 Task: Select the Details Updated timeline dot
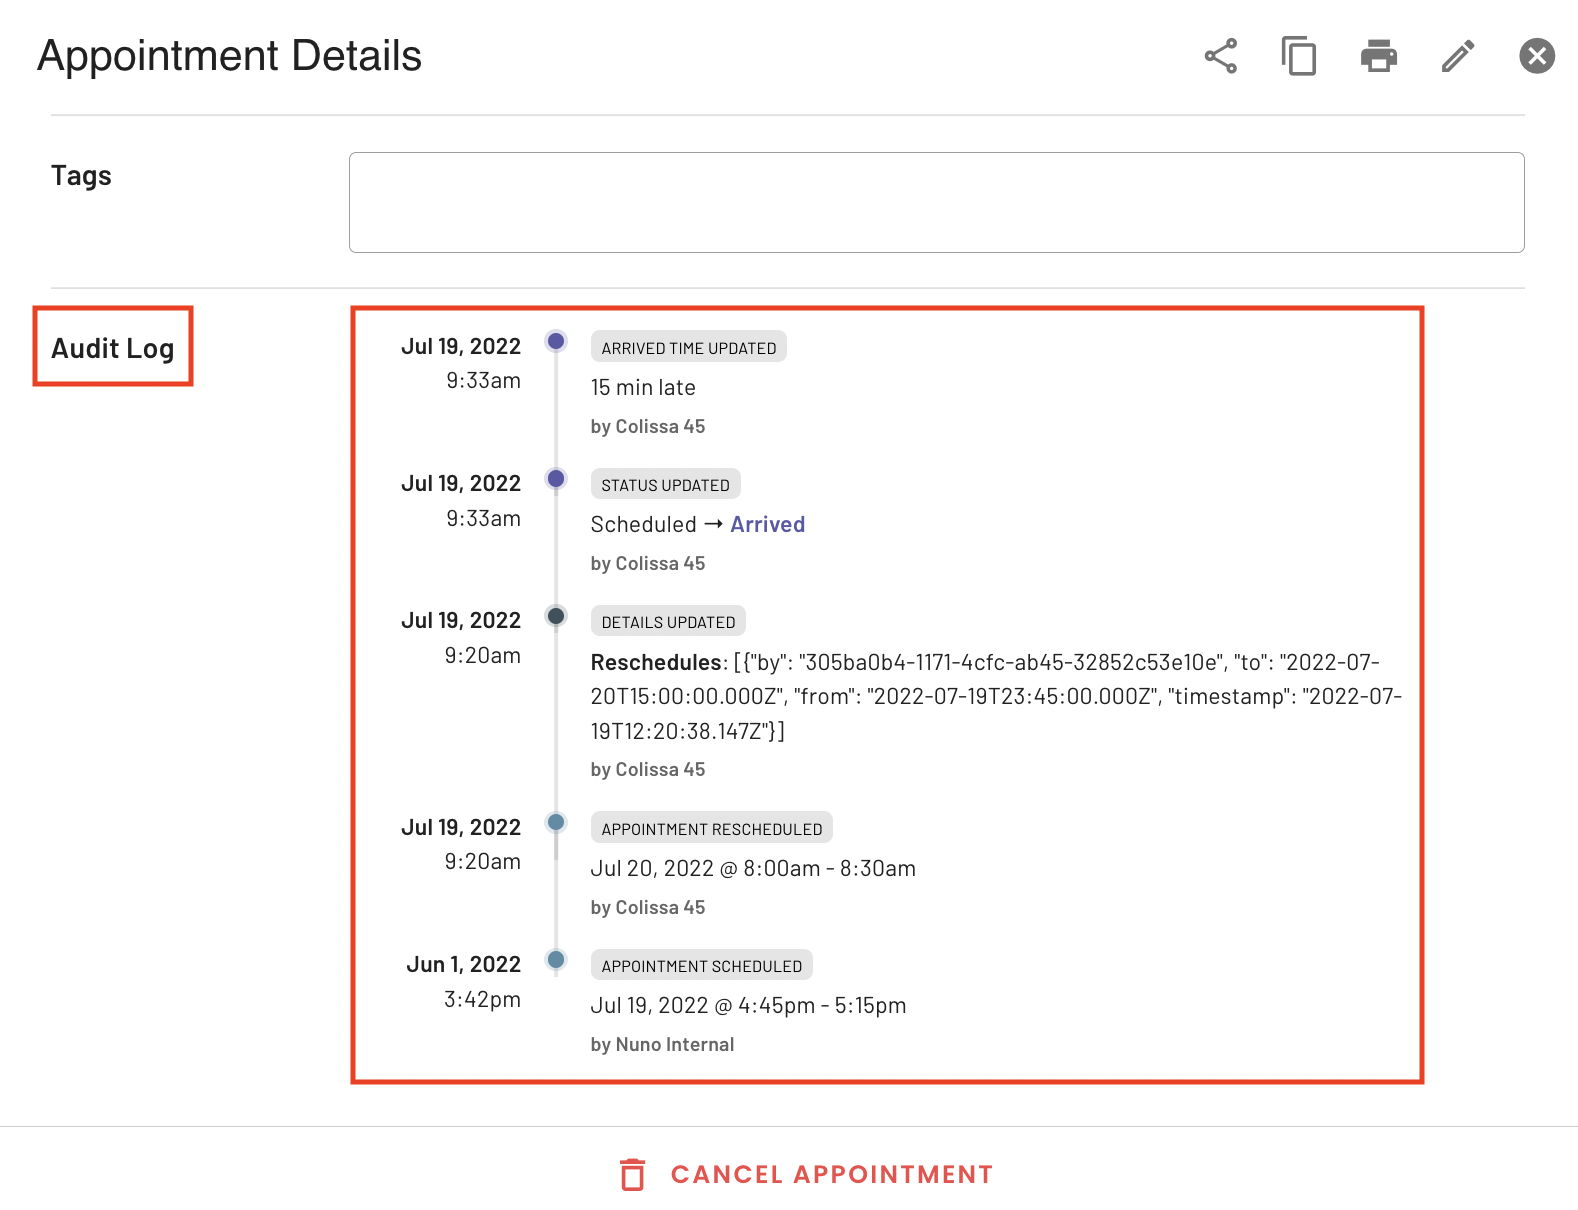pos(556,615)
